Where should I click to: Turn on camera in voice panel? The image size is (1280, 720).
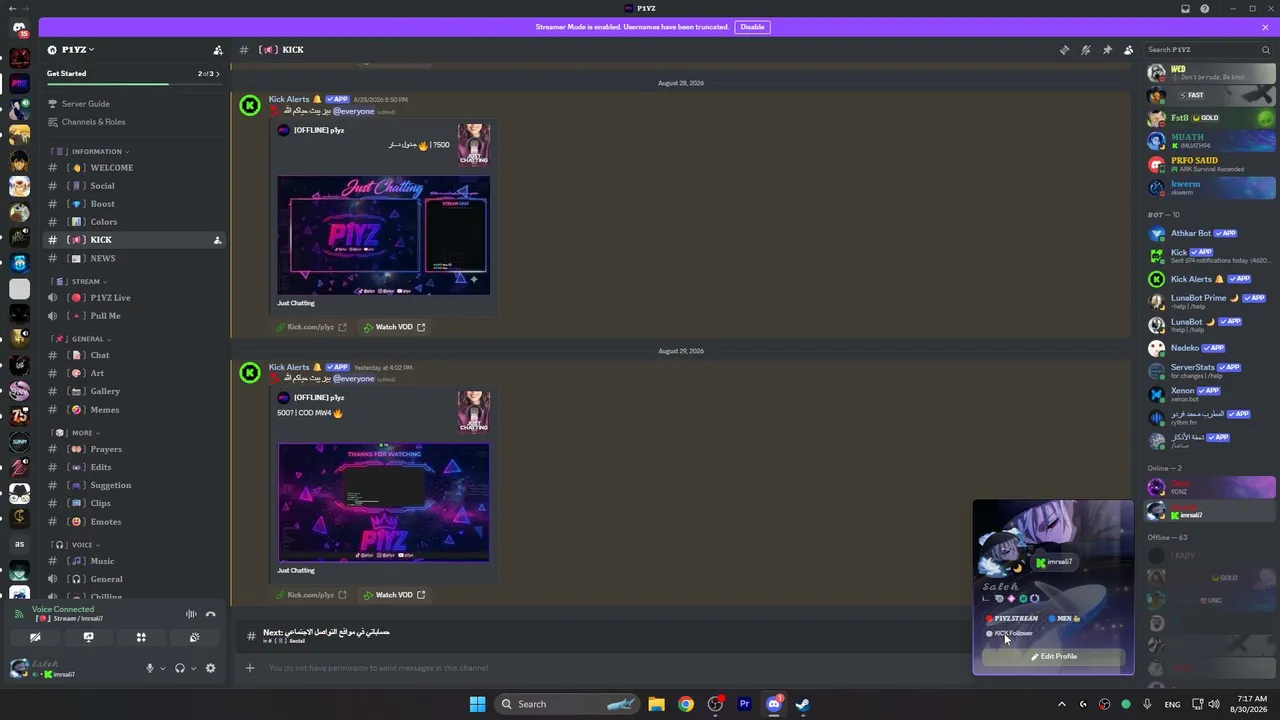click(35, 637)
